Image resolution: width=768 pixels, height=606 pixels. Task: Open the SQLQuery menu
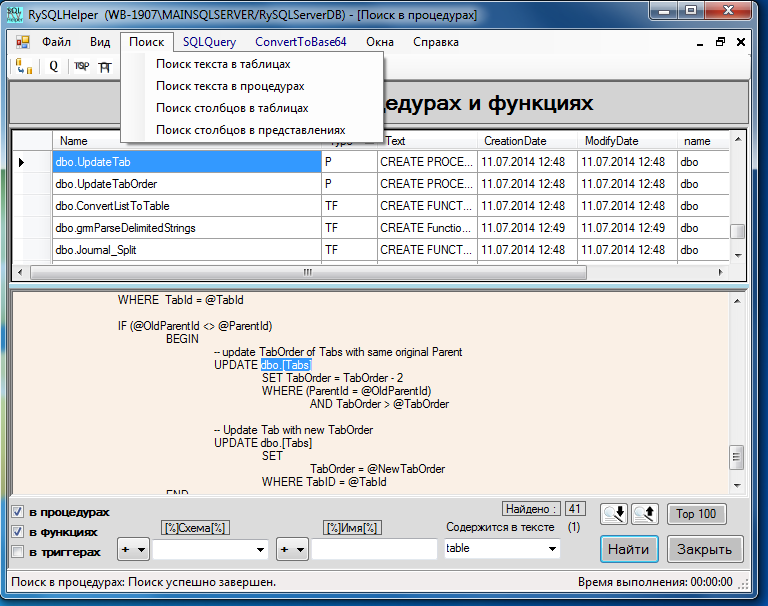[209, 42]
